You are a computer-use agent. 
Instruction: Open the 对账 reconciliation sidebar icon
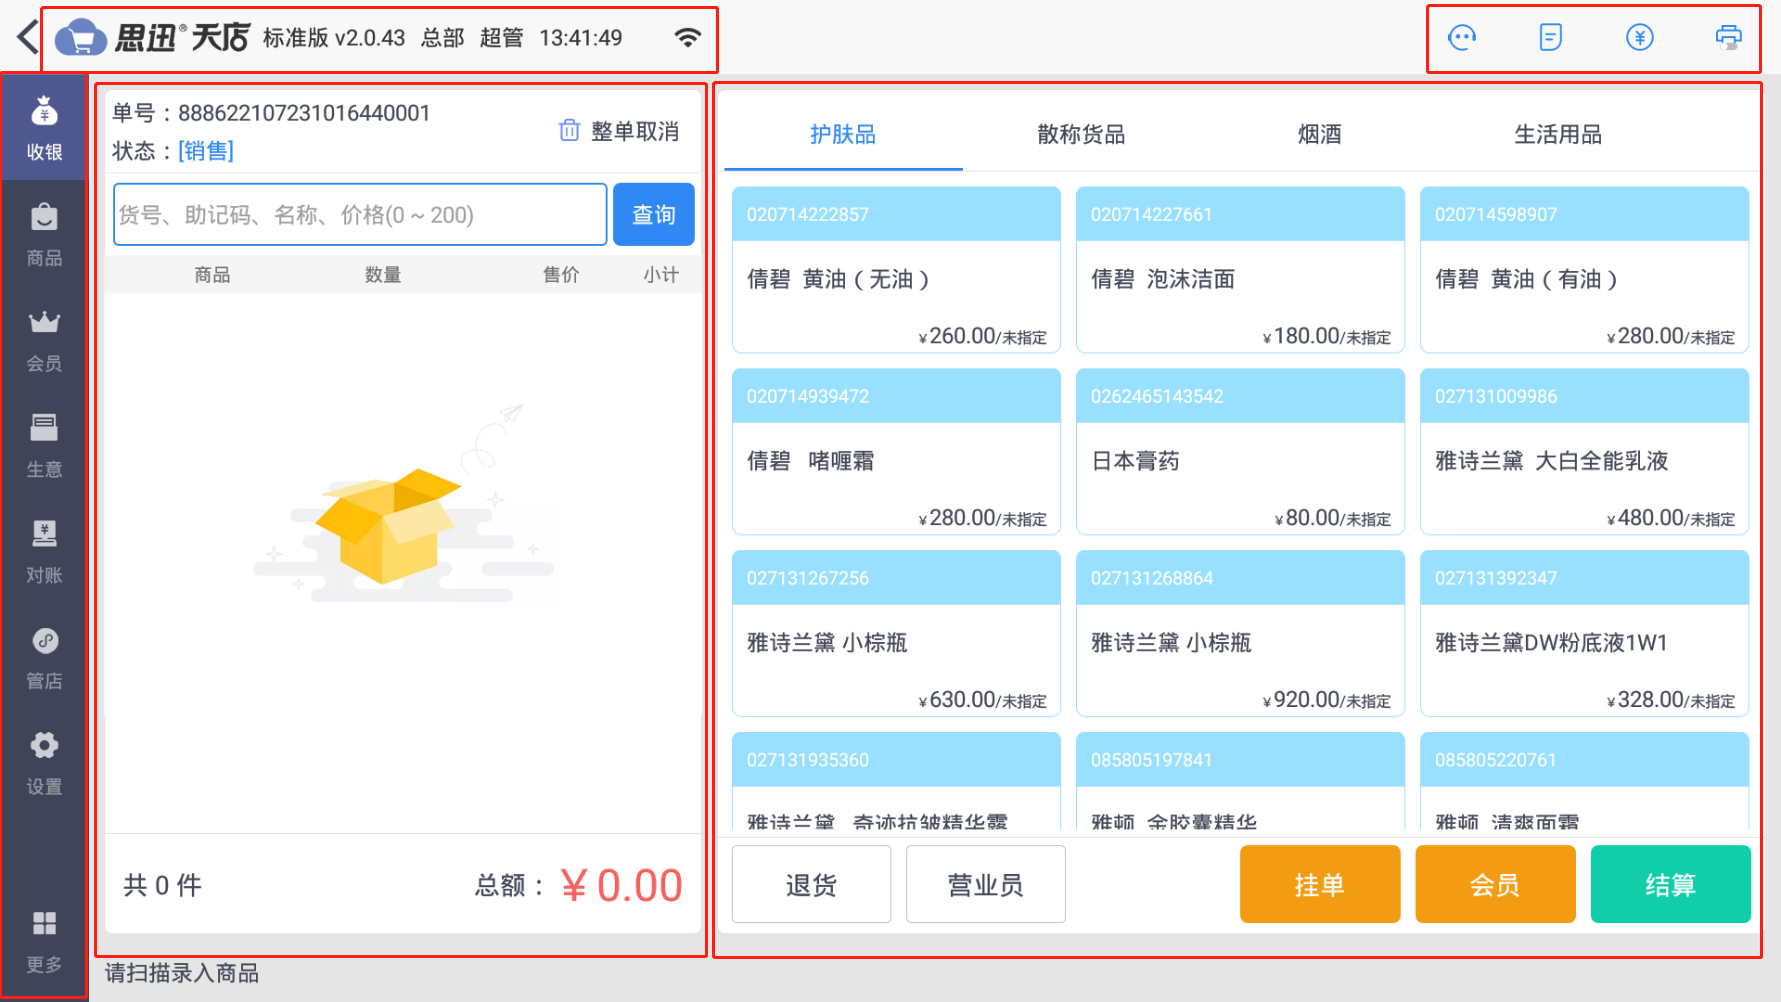(x=44, y=552)
